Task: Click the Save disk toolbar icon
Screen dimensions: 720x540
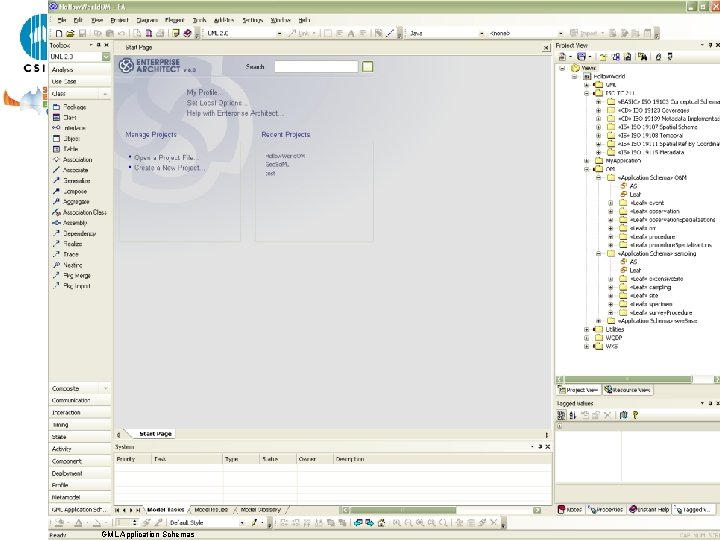Action: (83, 34)
